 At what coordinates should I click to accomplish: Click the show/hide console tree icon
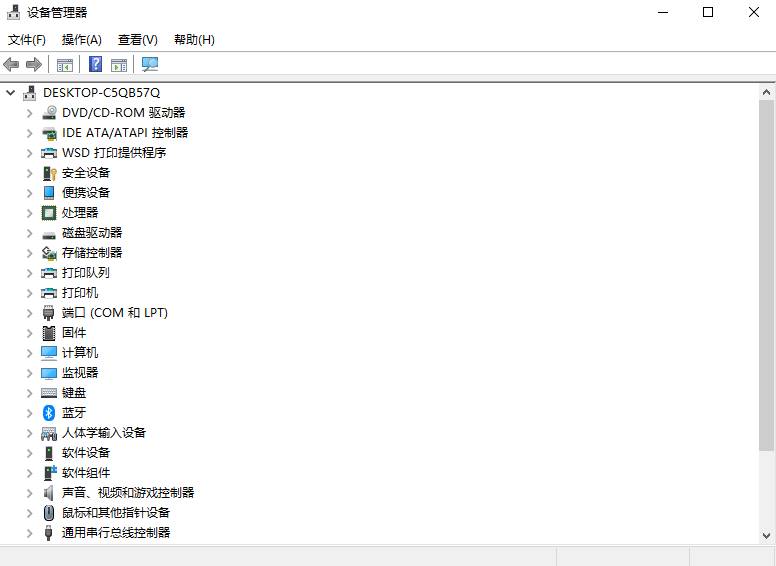pos(65,64)
